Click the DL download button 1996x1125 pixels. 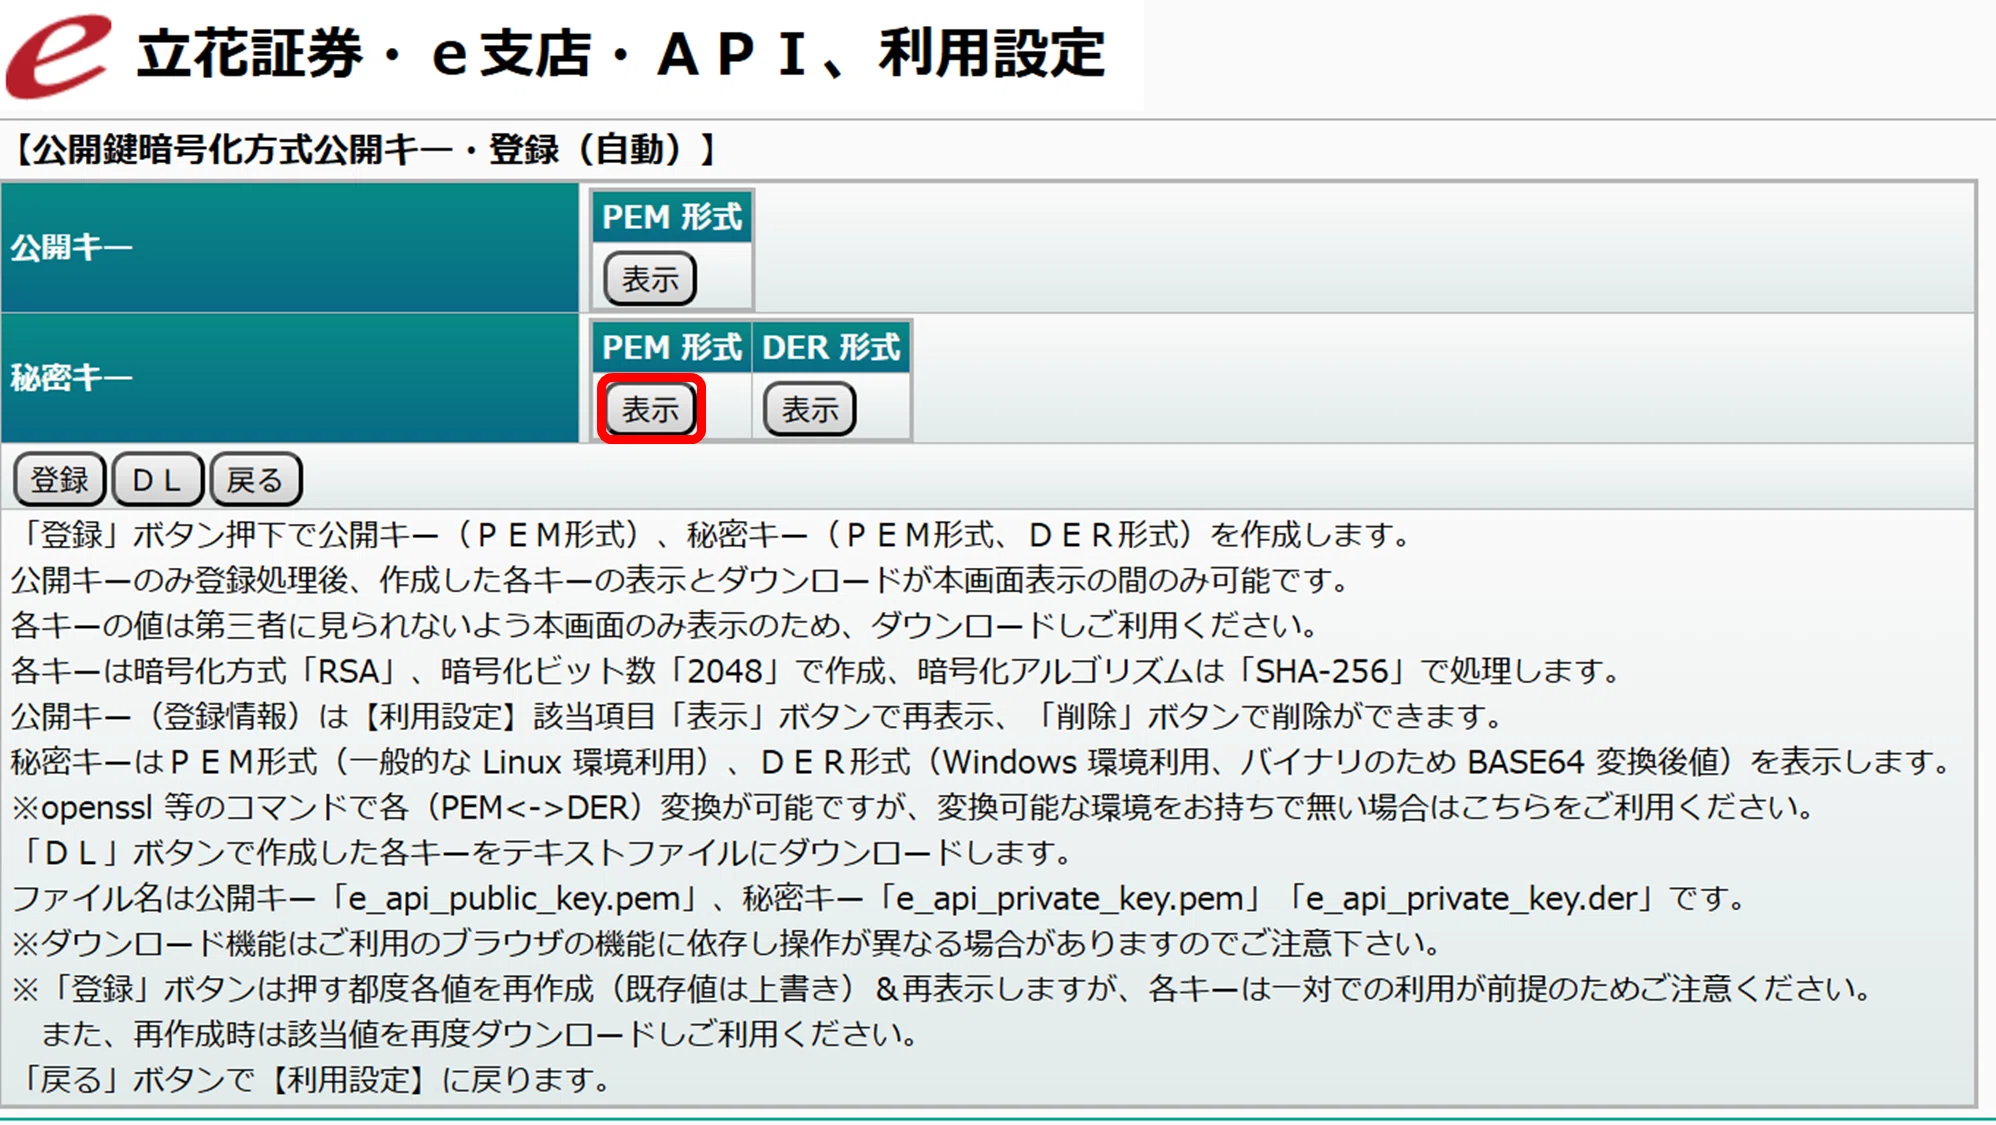pyautogui.click(x=157, y=480)
